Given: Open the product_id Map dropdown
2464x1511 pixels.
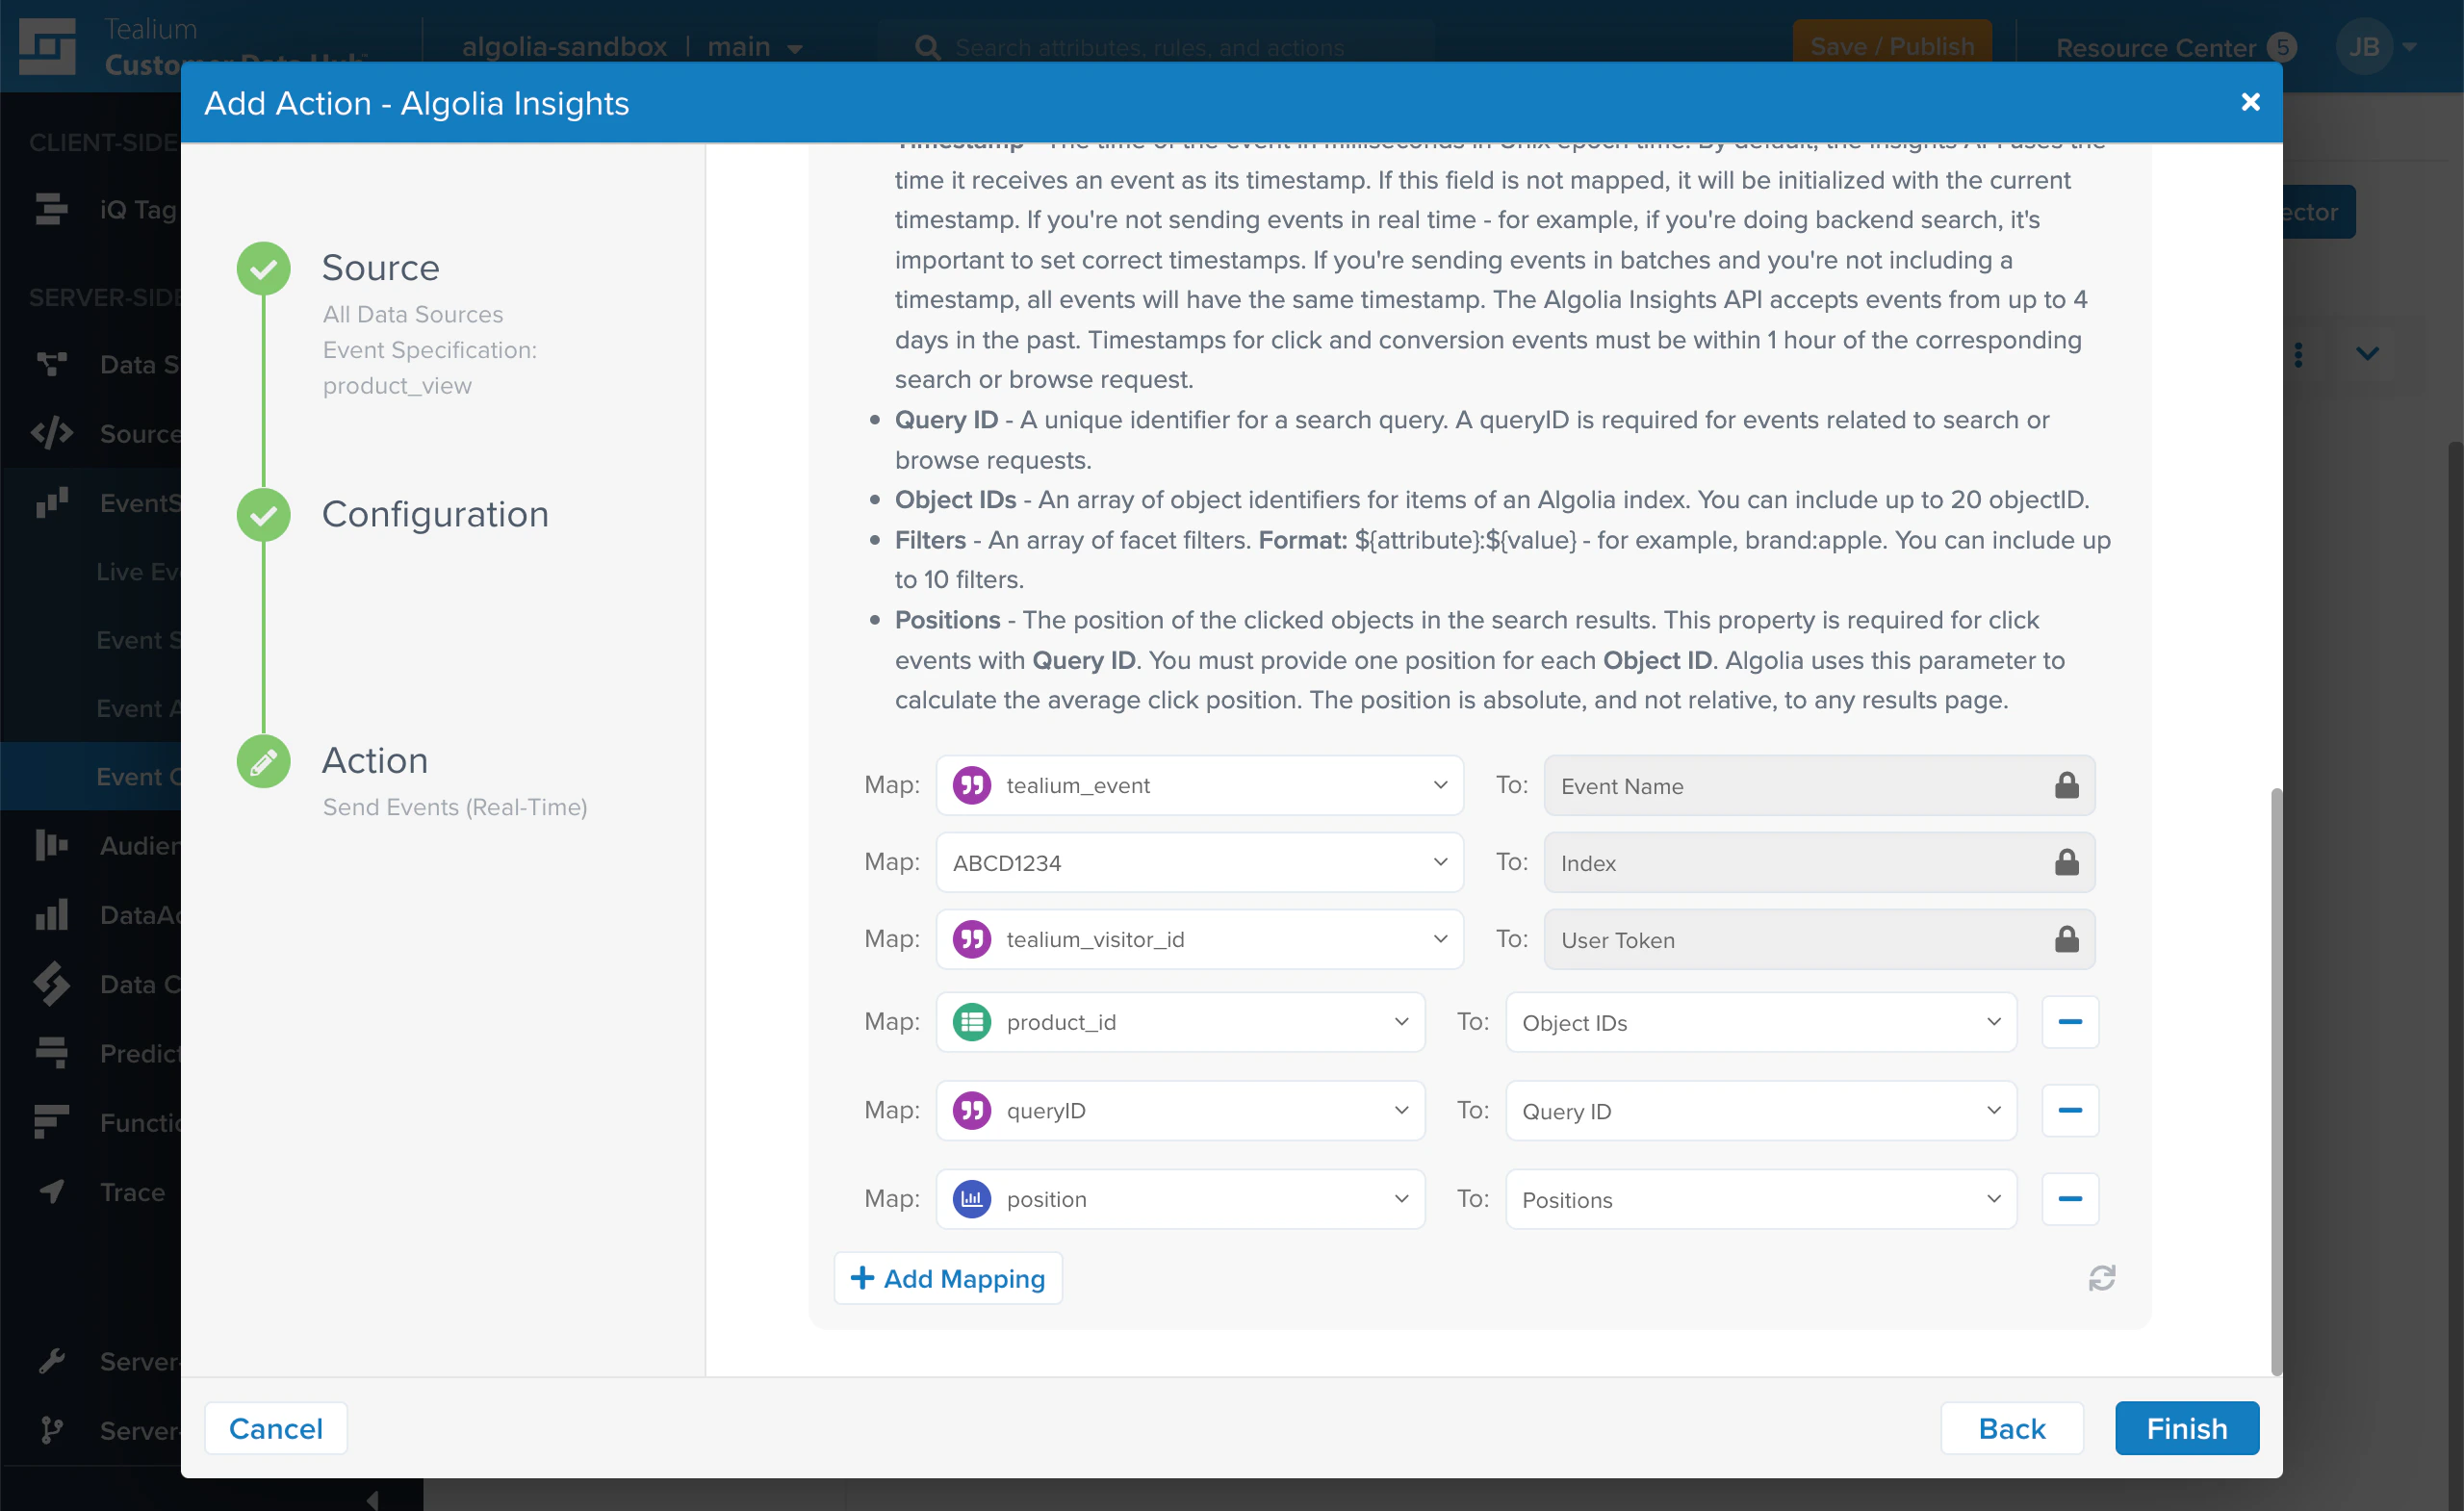Looking at the screenshot, I should coord(1181,1022).
